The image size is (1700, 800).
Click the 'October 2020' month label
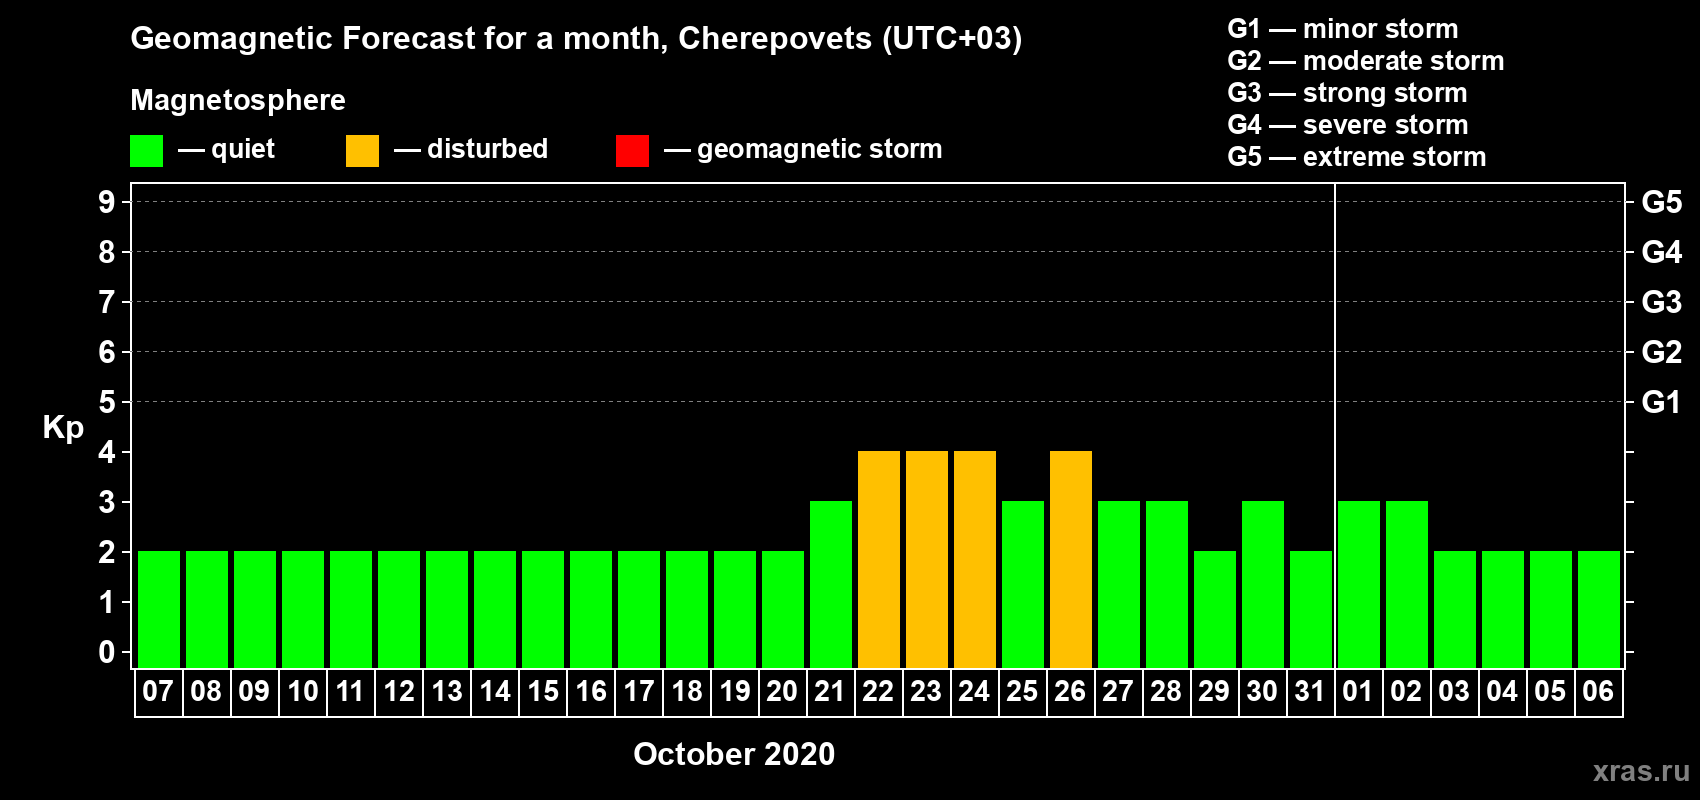(734, 754)
